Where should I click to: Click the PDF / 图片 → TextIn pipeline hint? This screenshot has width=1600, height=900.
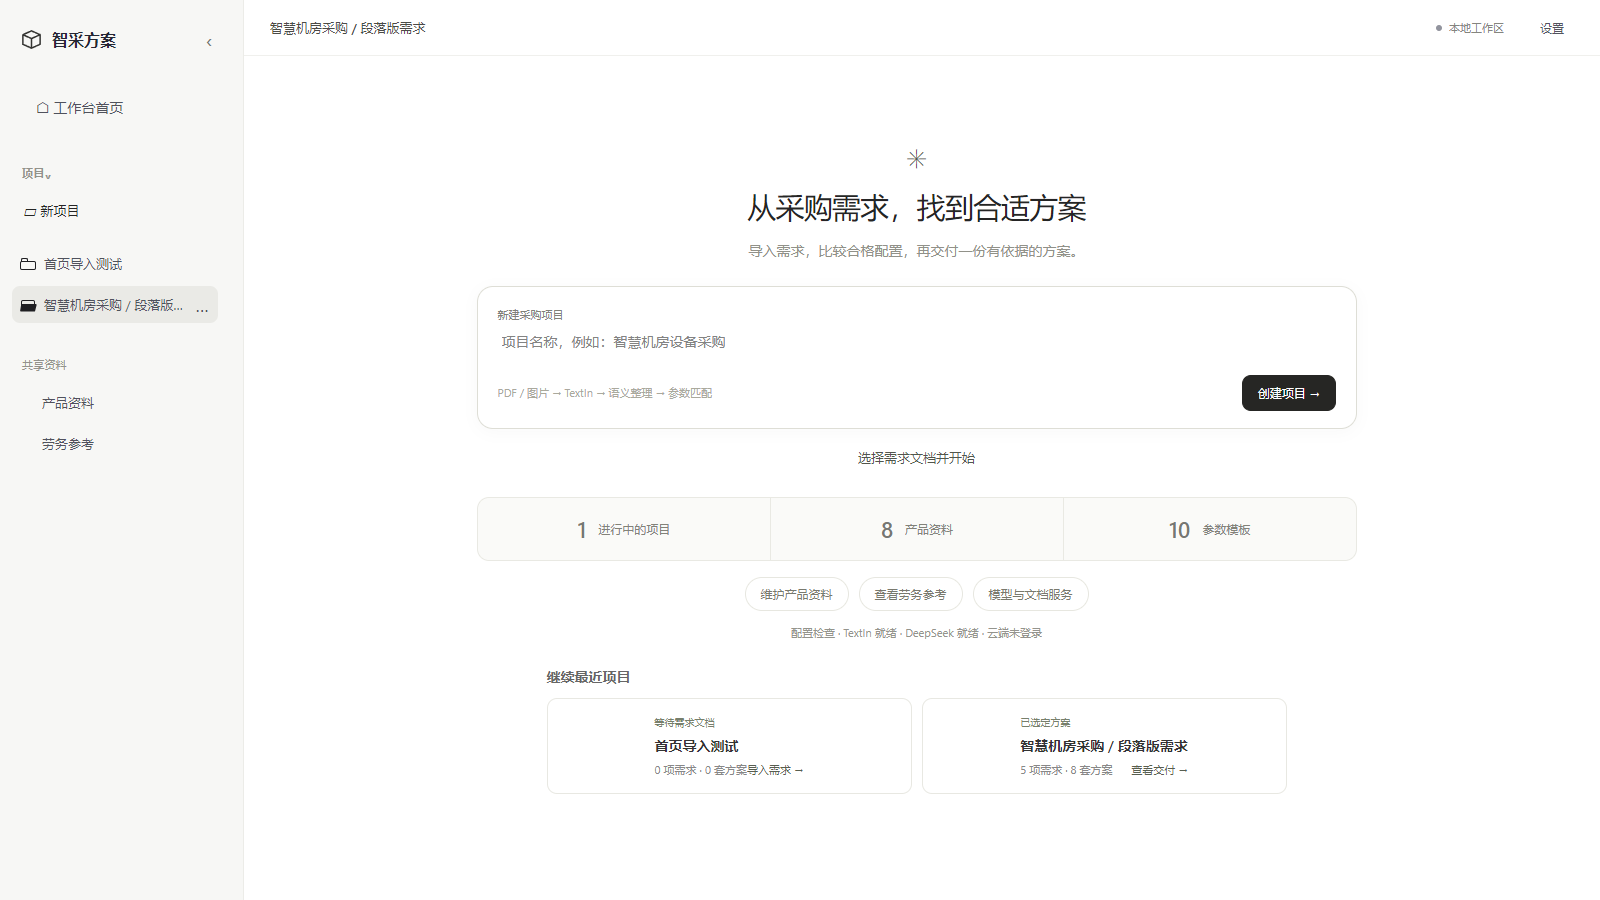pos(605,393)
